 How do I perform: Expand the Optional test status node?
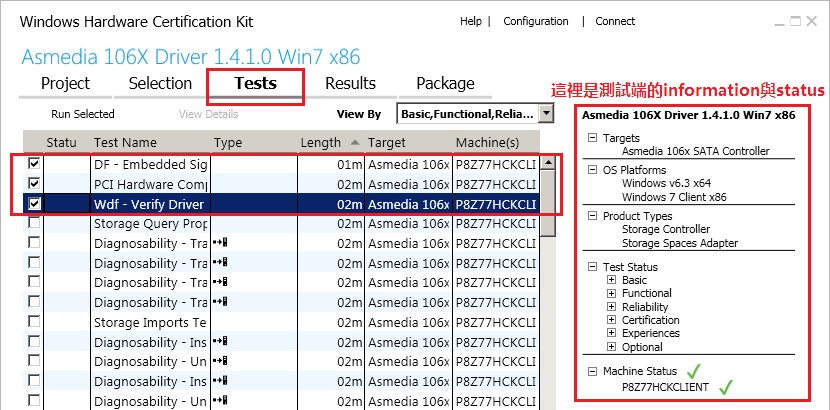(x=611, y=347)
